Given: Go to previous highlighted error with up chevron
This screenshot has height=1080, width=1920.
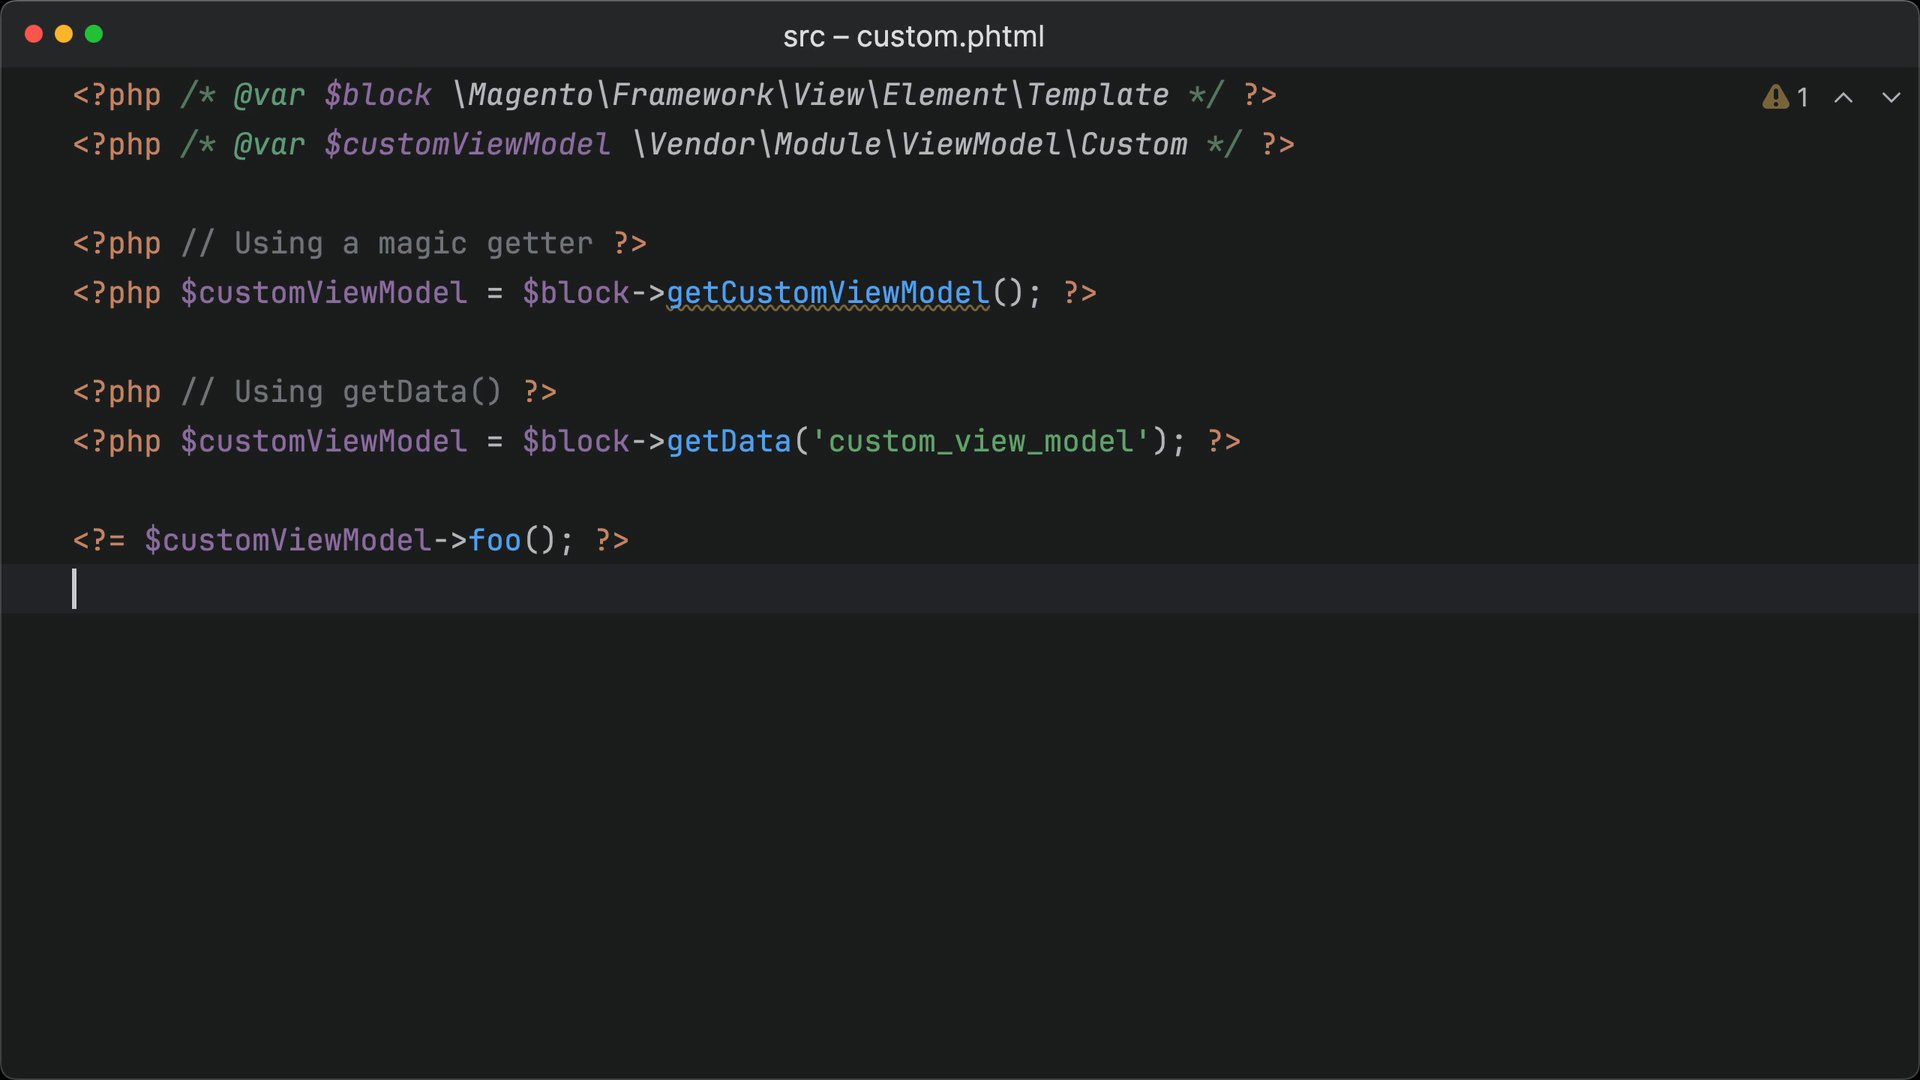Looking at the screenshot, I should pos(1843,97).
